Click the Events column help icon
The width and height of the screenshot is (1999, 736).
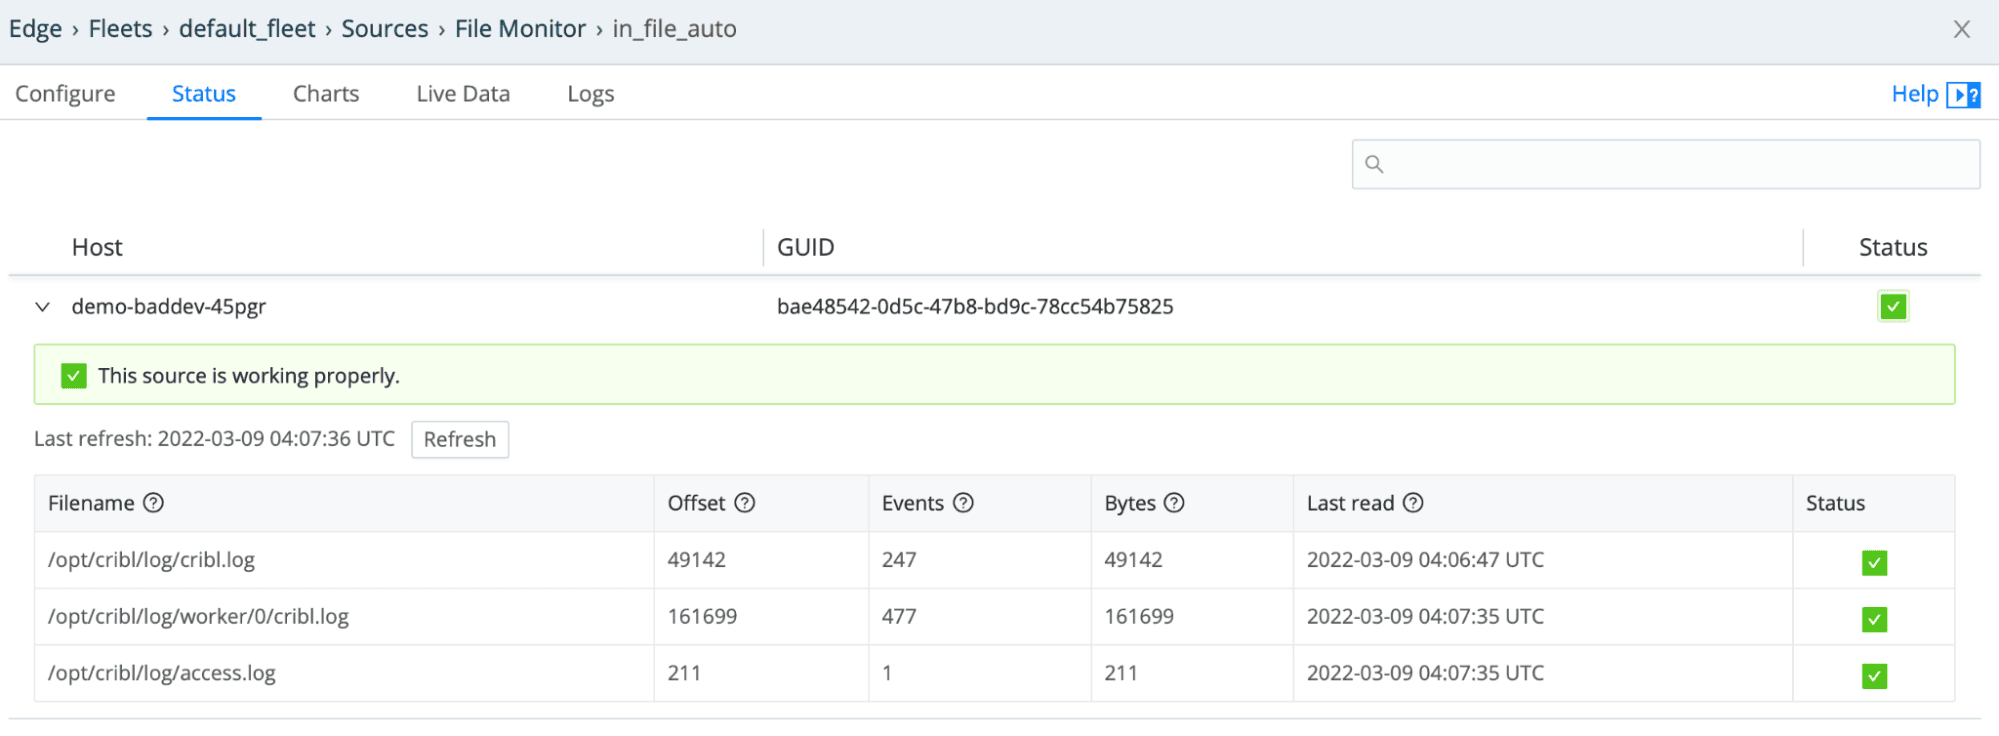963,503
